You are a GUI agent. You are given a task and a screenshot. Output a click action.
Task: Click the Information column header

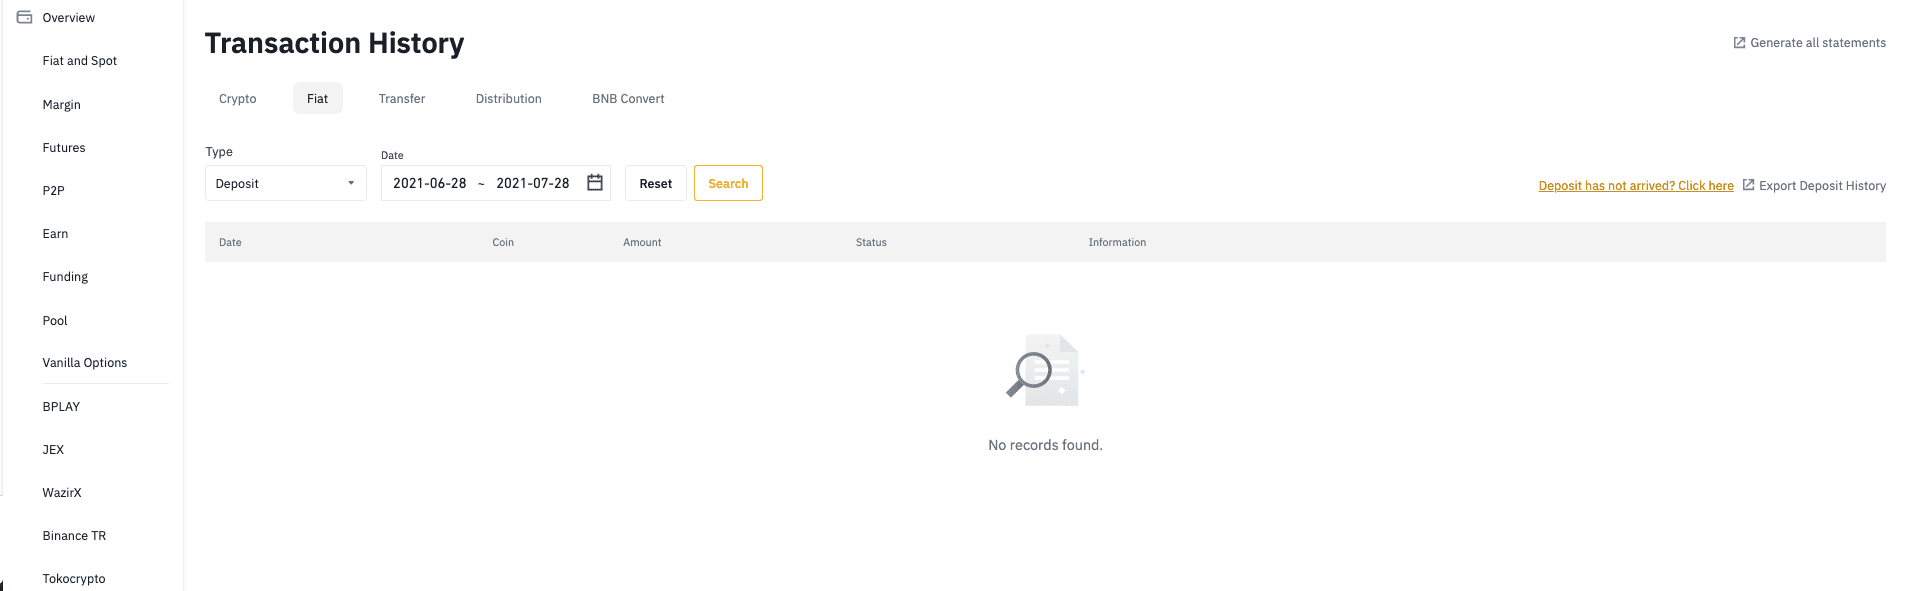tap(1117, 242)
